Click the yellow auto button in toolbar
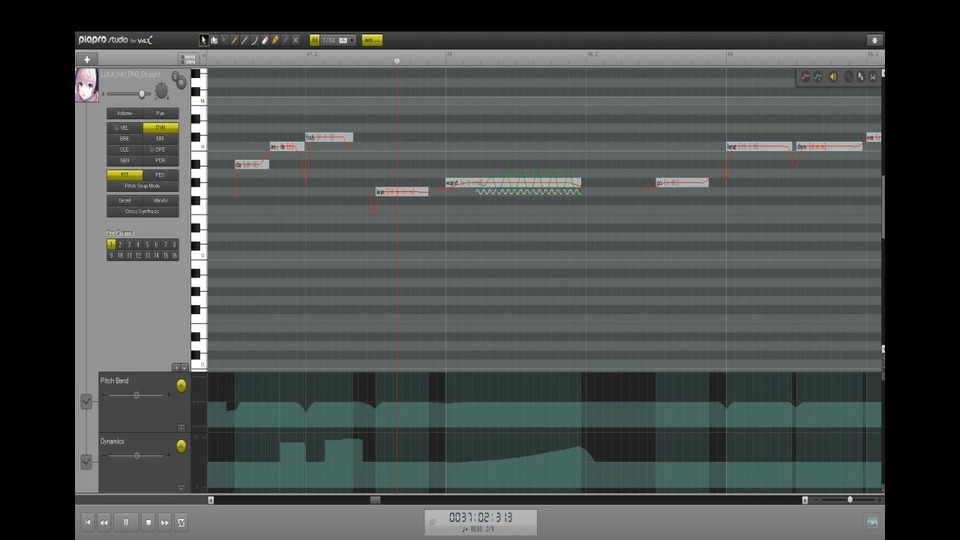The height and width of the screenshot is (540, 960). pos(372,40)
